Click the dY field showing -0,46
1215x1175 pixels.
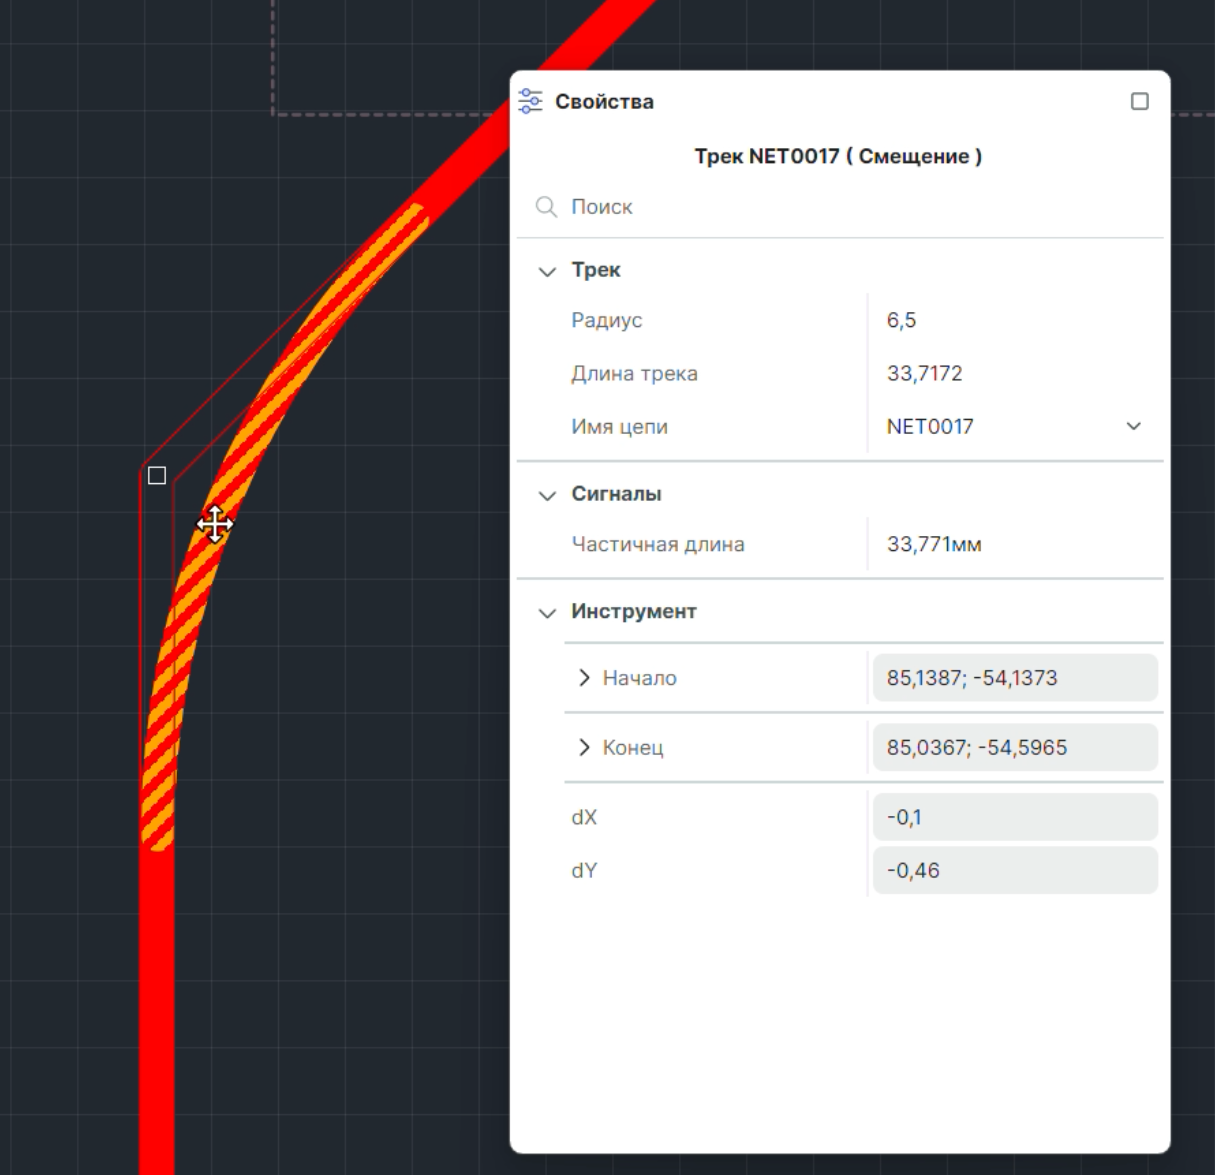pos(1015,870)
